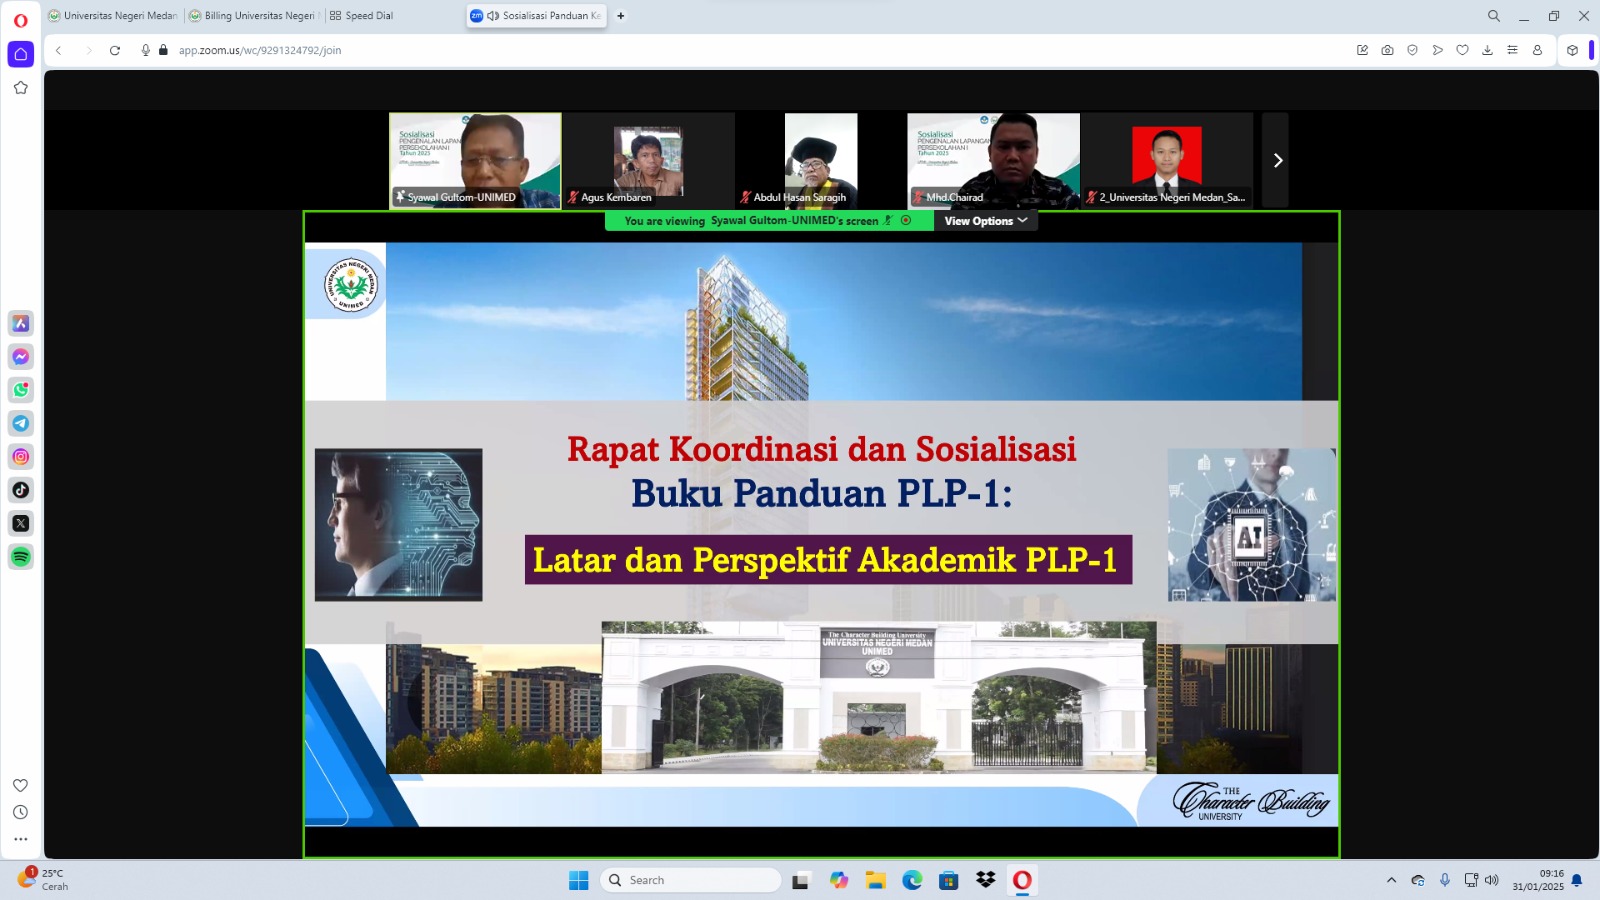This screenshot has height=900, width=1600.
Task: Open Spotify player in sidebar
Action: tap(21, 557)
